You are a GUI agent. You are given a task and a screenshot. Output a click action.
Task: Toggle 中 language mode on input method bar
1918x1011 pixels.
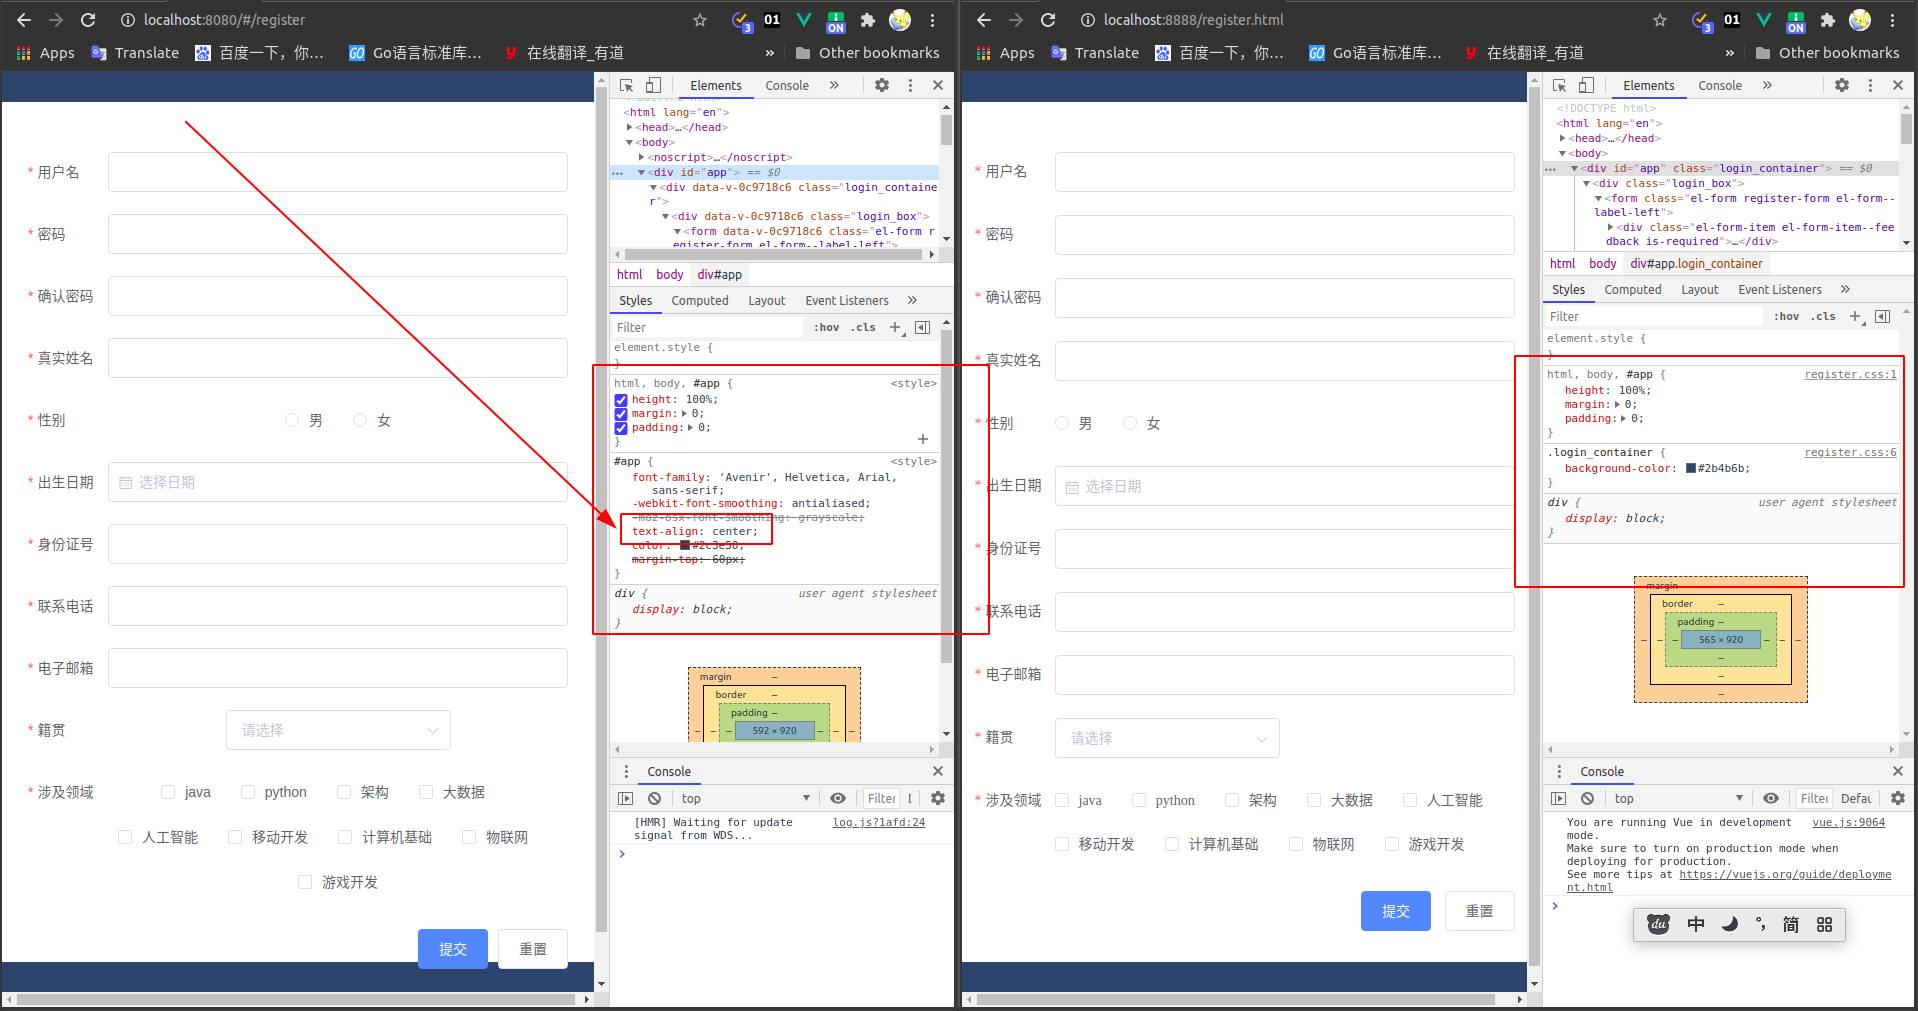pos(1696,925)
